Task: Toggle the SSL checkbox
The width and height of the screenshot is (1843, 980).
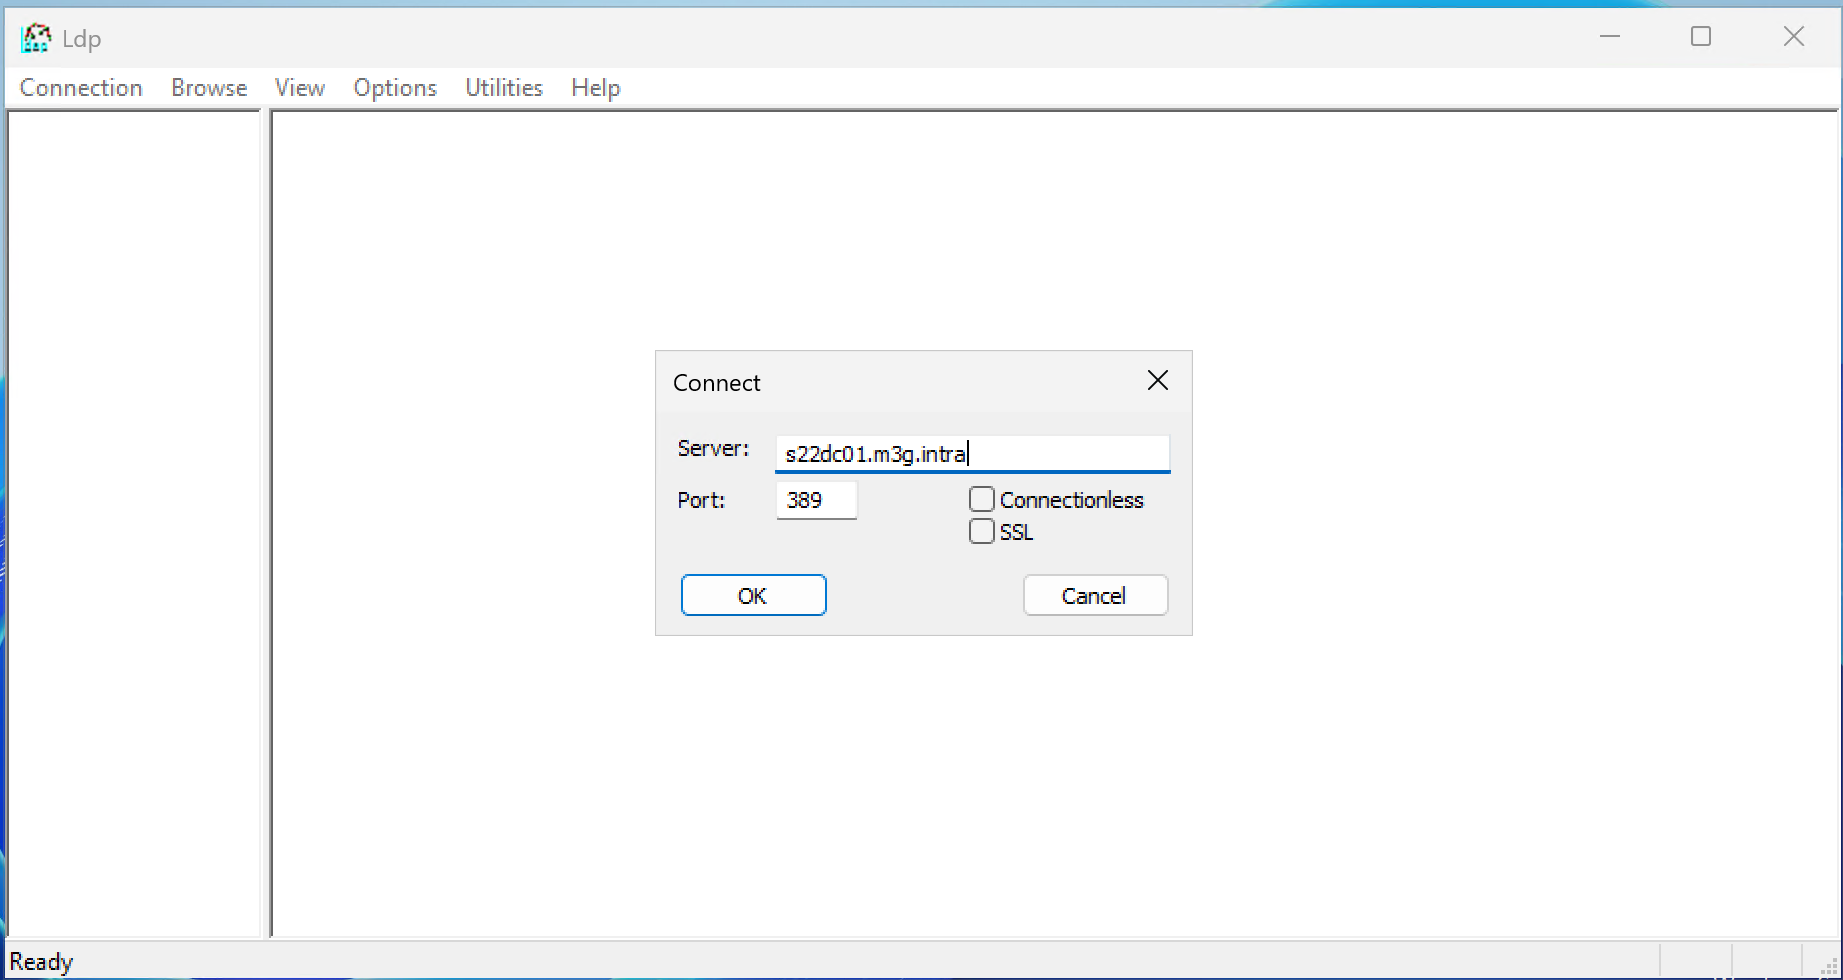Action: coord(982,531)
